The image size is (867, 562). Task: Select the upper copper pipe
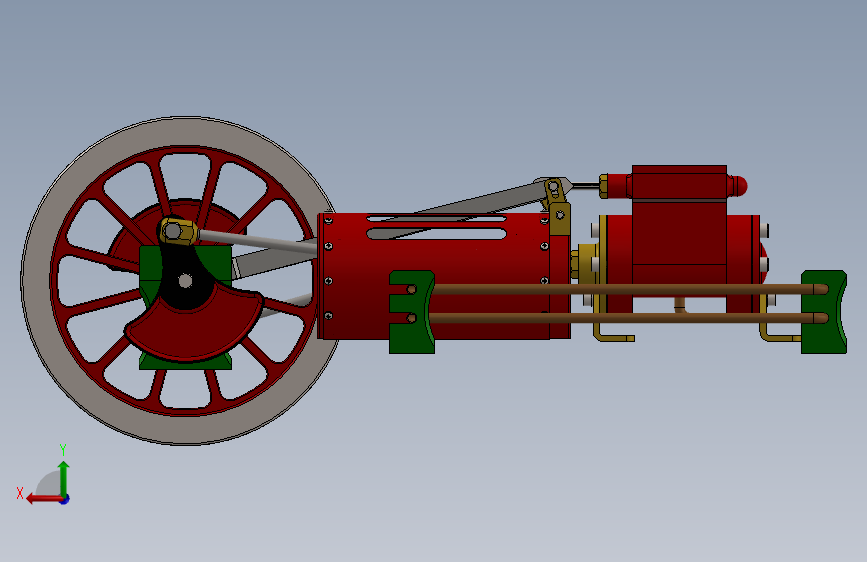(625, 289)
